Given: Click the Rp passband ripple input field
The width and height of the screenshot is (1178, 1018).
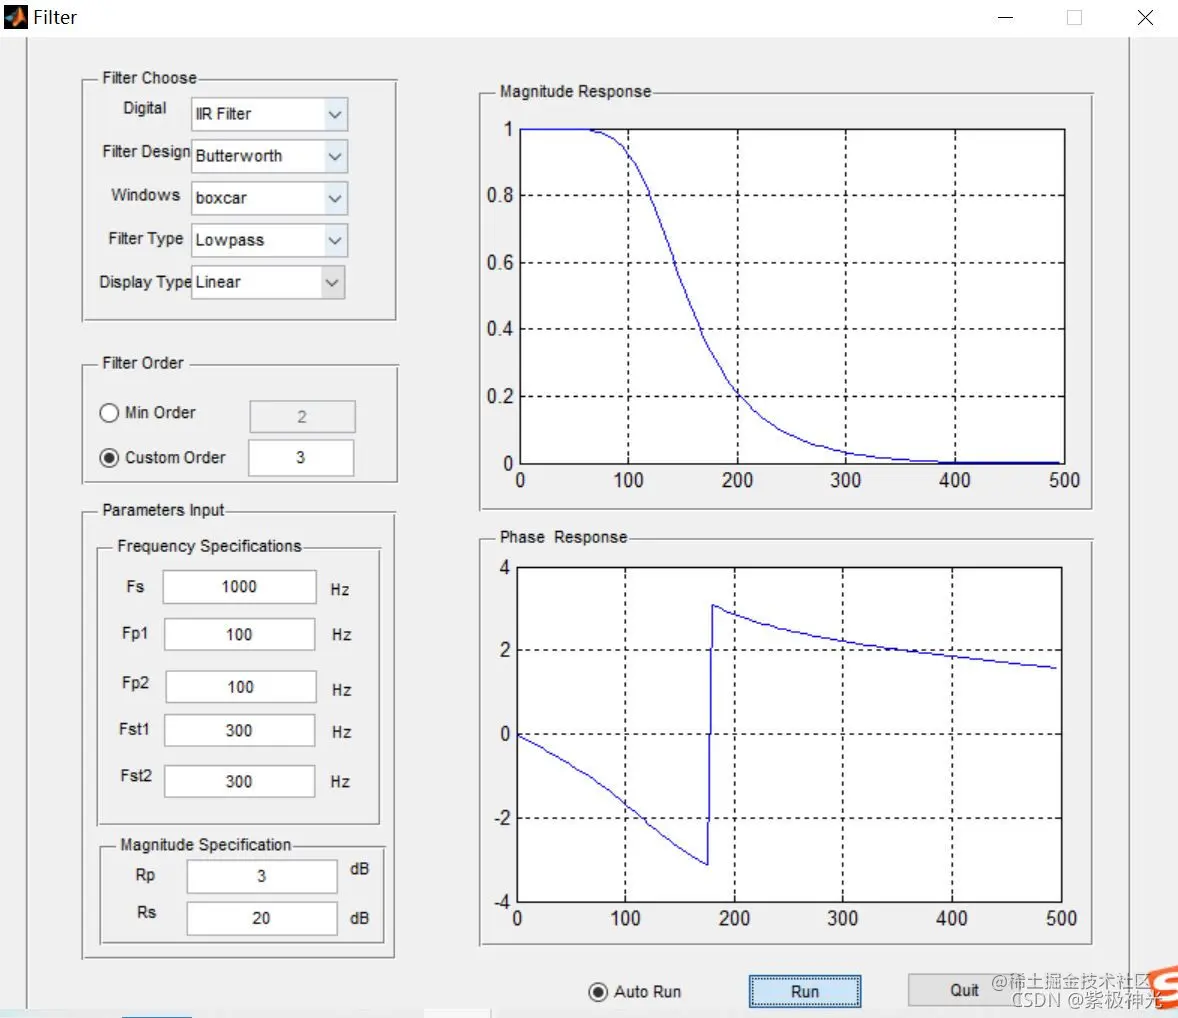Looking at the screenshot, I should (261, 877).
